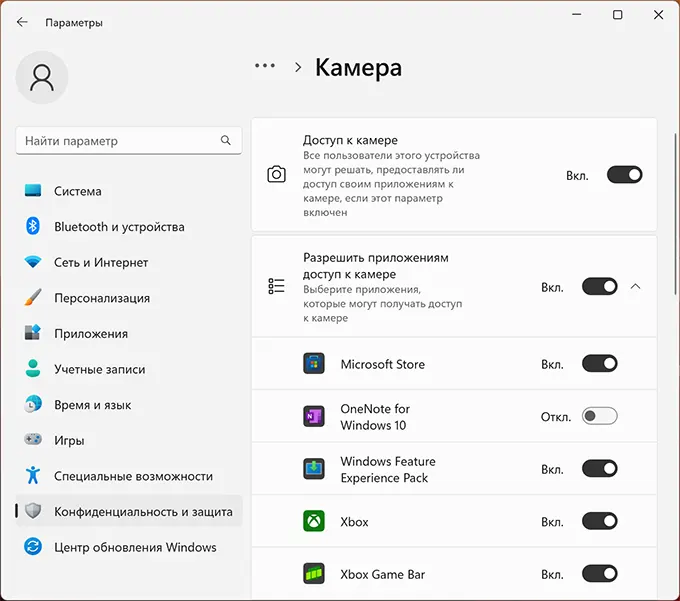Open Специальные возможности
Screen dimensions: 680x601
(x=129, y=475)
